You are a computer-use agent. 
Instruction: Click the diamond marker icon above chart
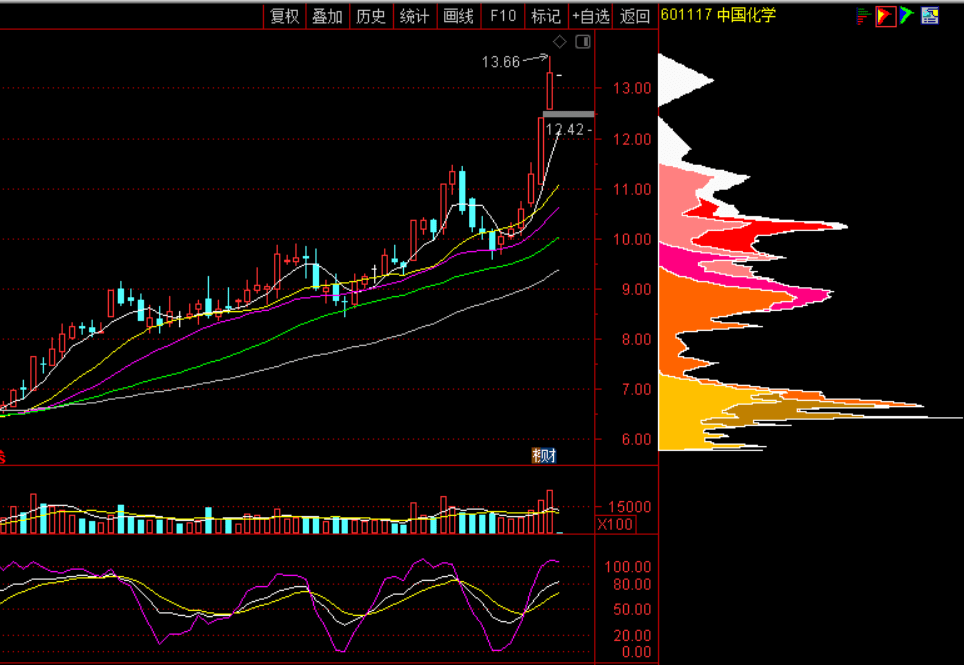click(560, 42)
